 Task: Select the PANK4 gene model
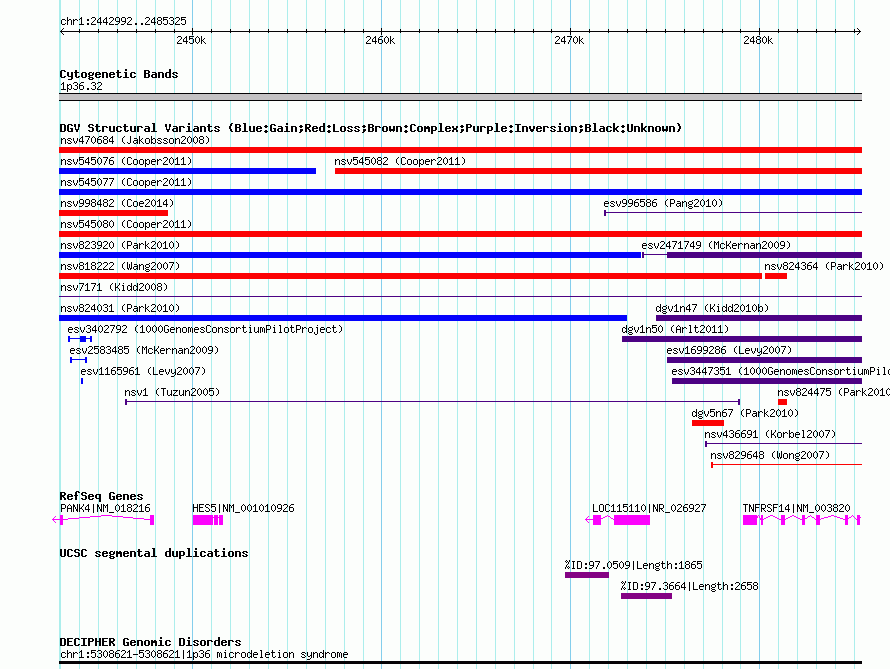pos(103,520)
